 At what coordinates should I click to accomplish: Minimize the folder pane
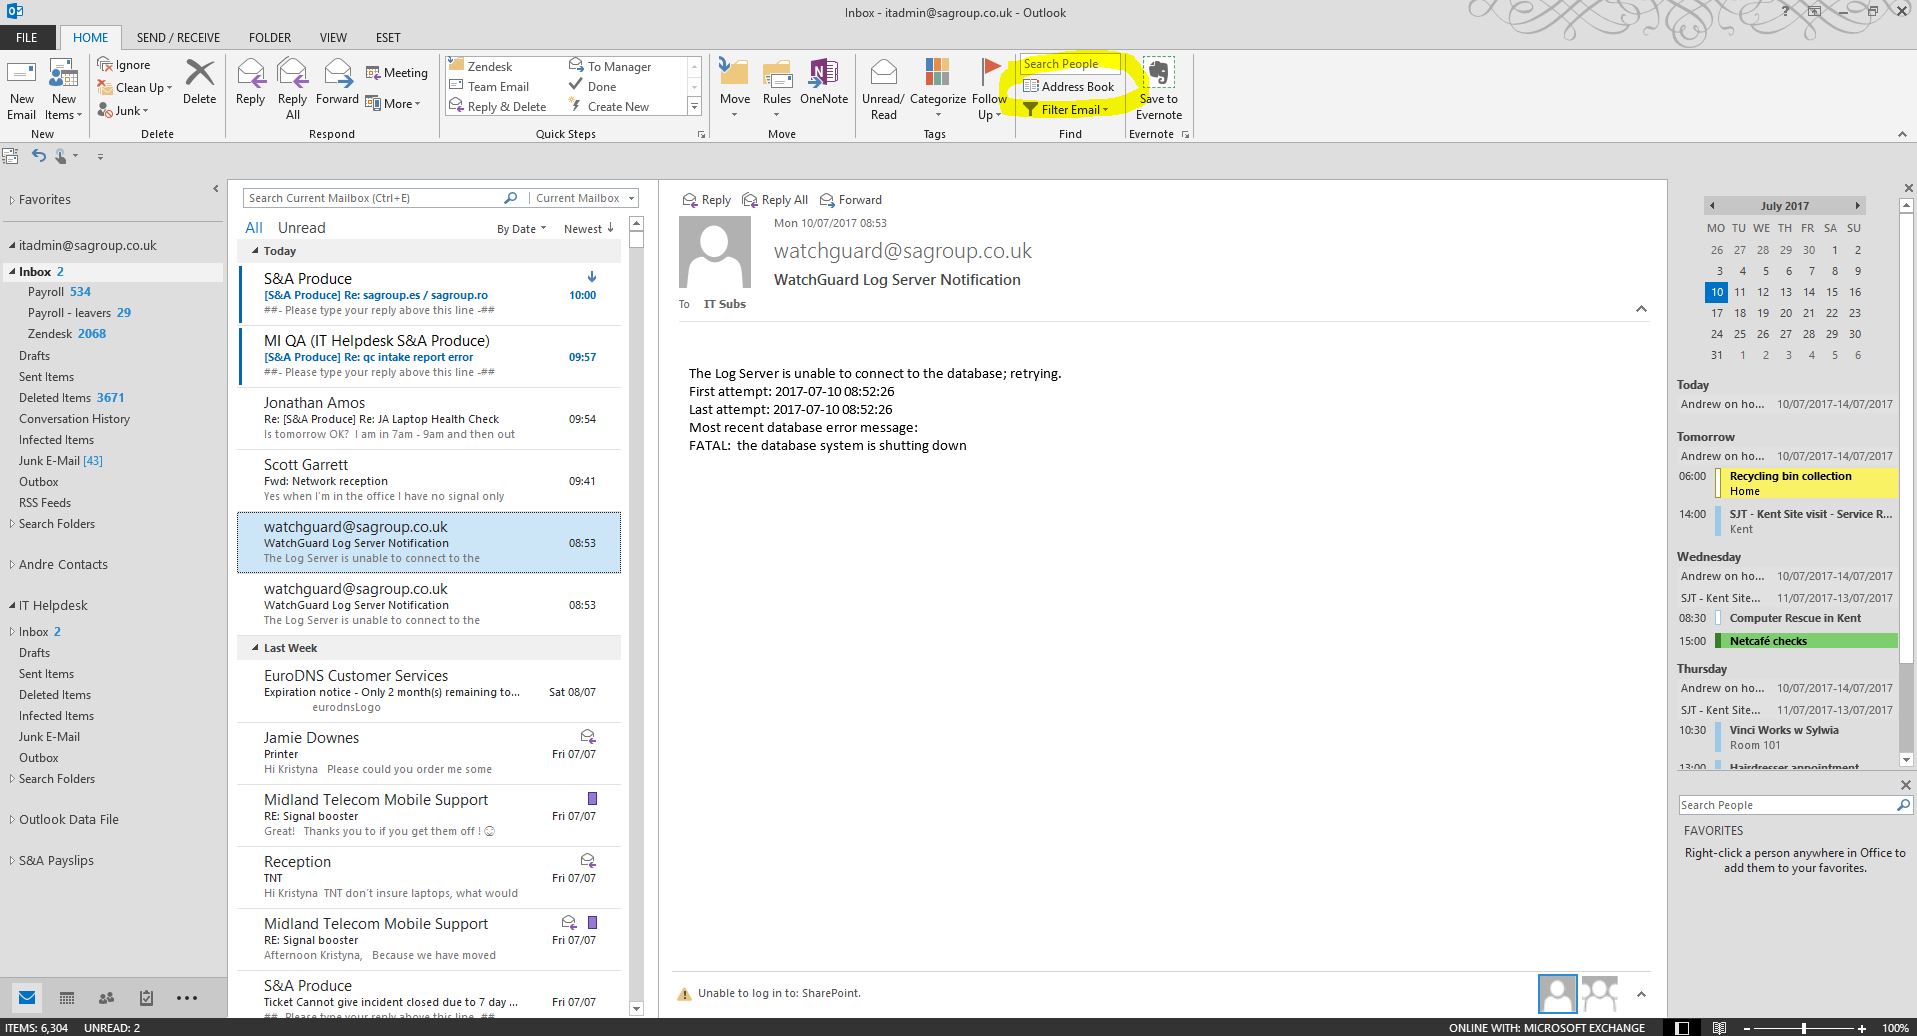pyautogui.click(x=215, y=189)
